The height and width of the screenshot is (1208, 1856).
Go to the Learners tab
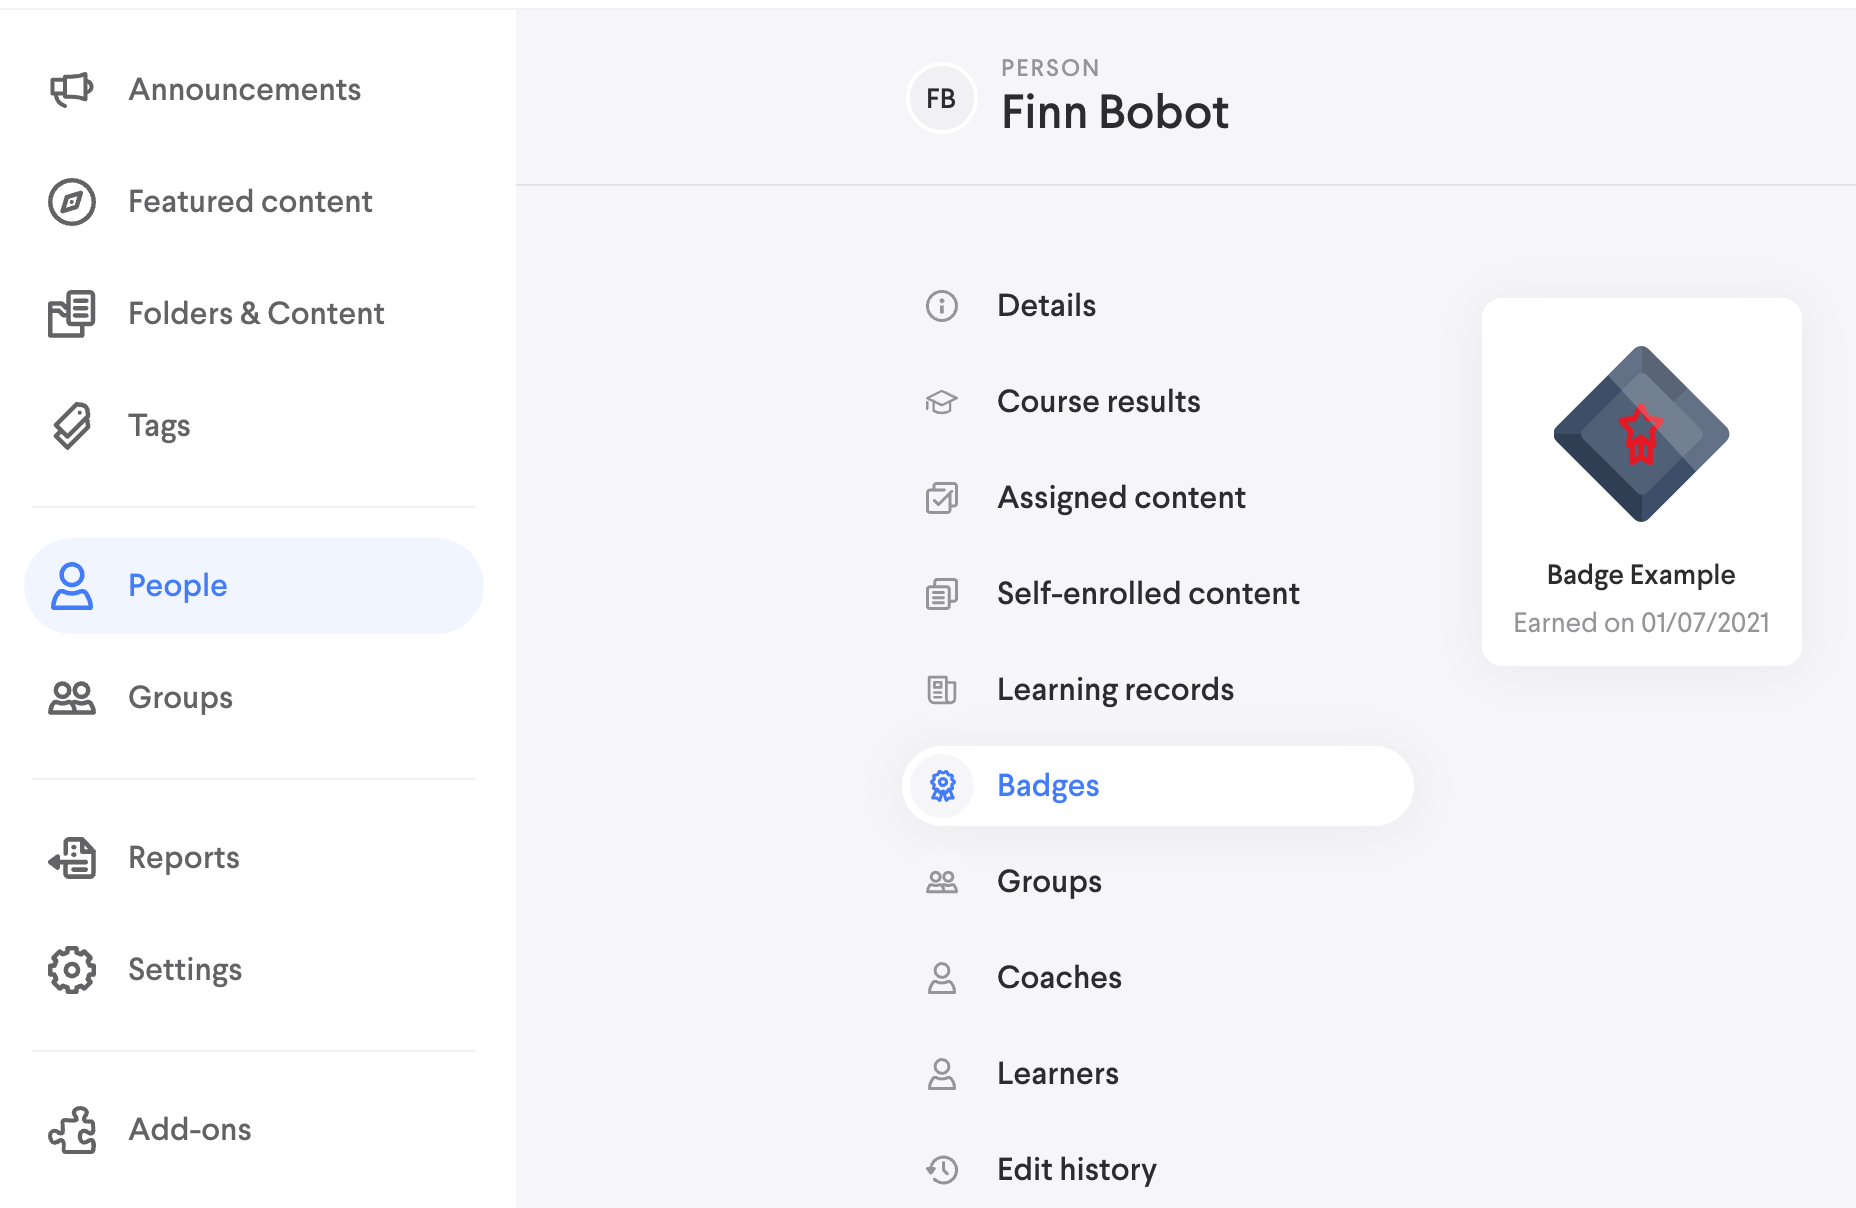(1057, 1074)
